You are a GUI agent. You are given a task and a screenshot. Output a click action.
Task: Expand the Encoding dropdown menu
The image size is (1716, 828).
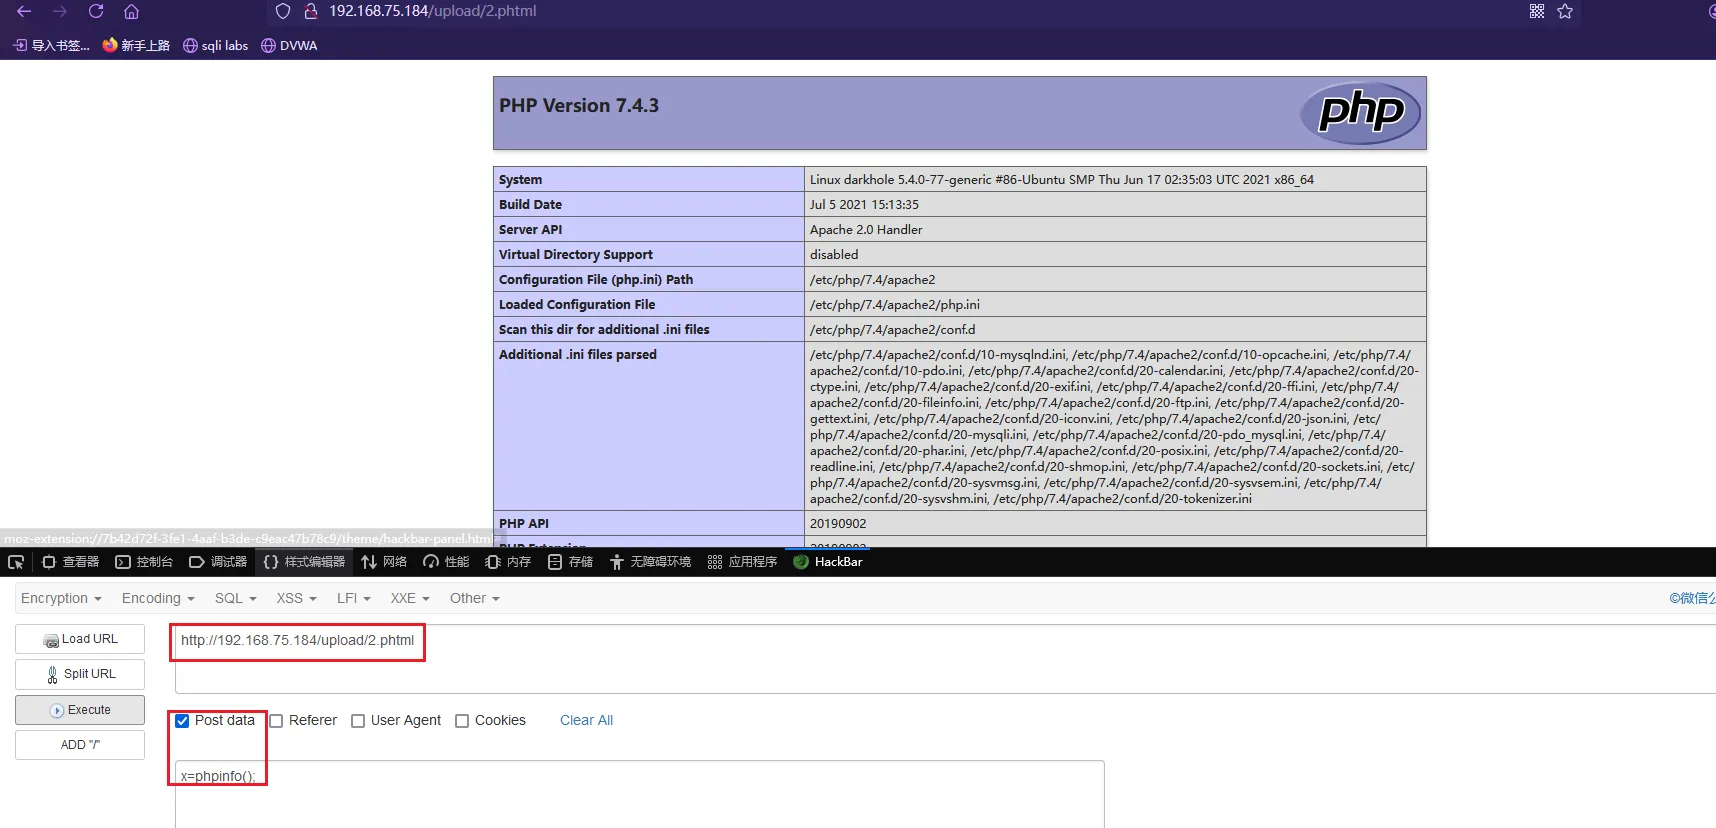(158, 598)
